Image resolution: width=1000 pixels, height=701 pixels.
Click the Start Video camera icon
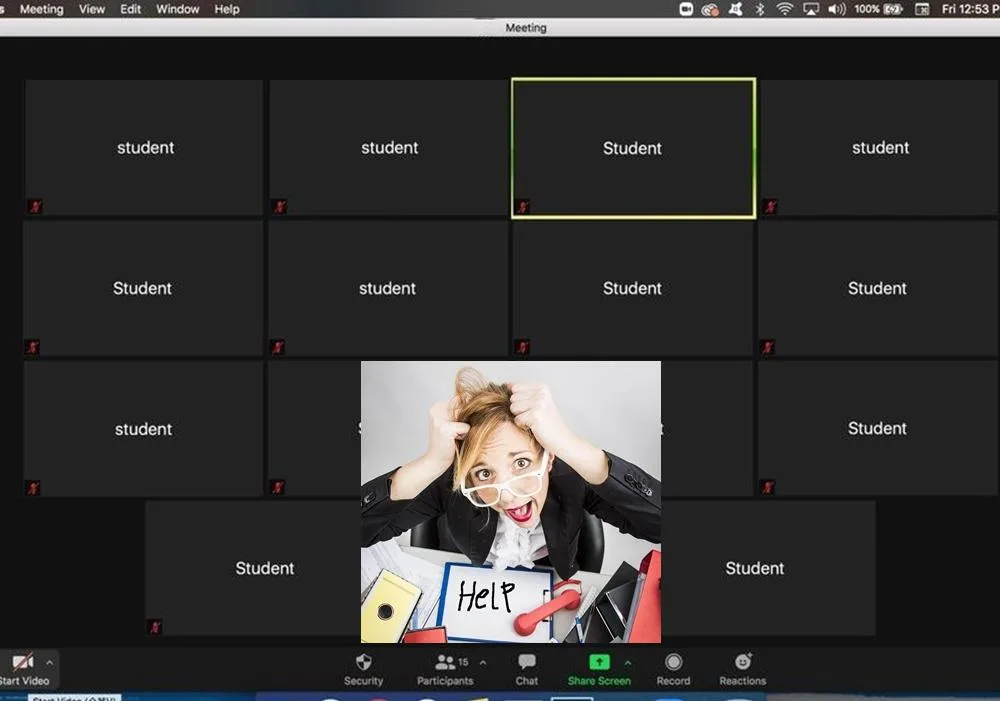point(22,662)
